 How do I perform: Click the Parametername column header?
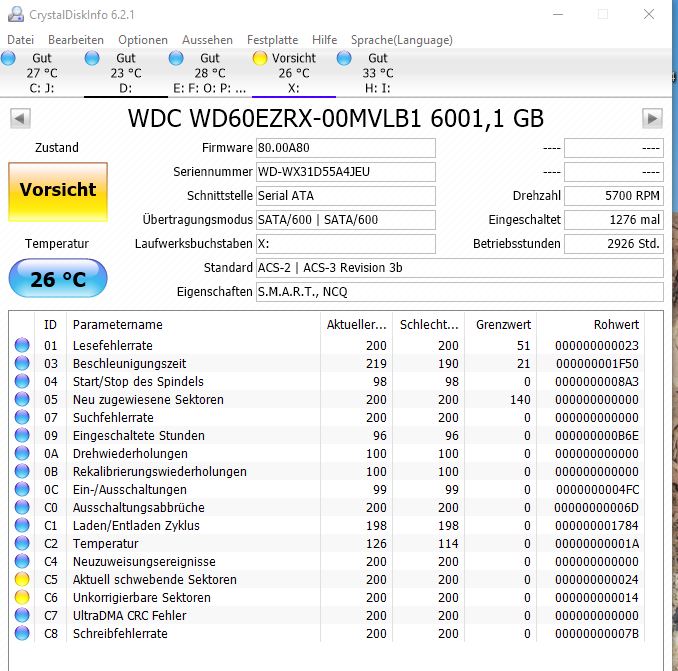pos(193,324)
